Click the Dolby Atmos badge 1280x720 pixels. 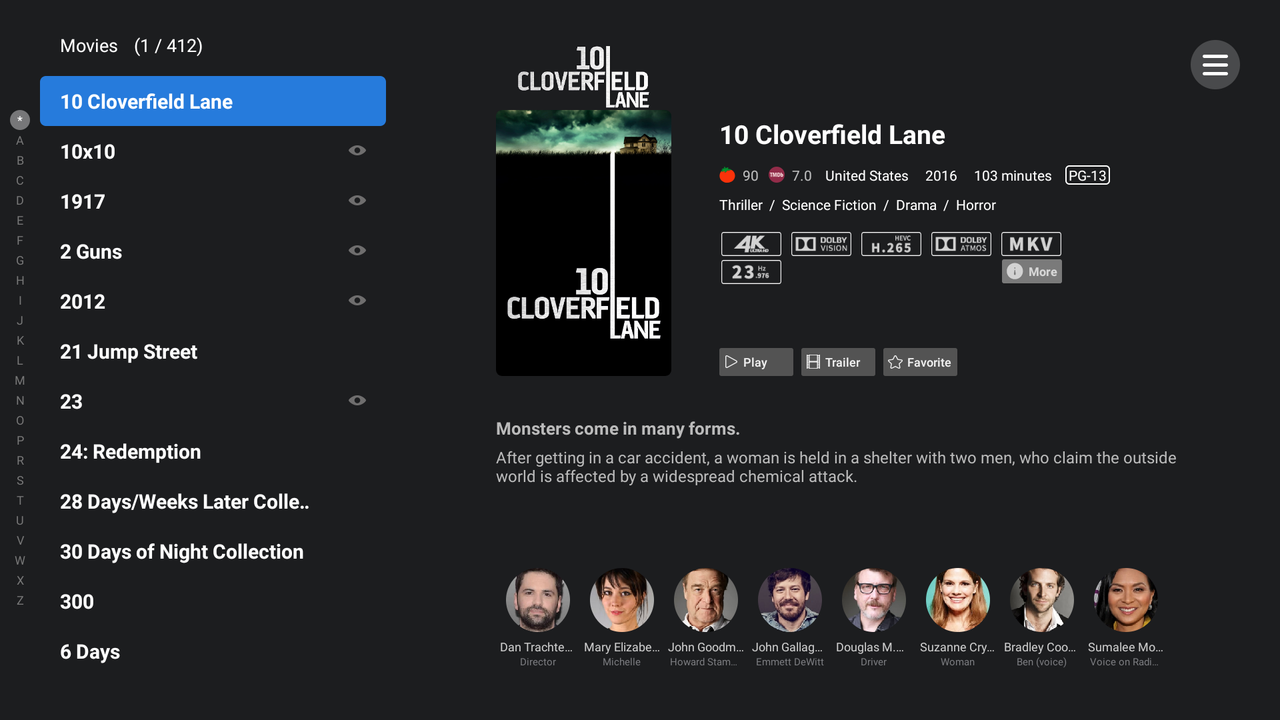pyautogui.click(x=961, y=244)
